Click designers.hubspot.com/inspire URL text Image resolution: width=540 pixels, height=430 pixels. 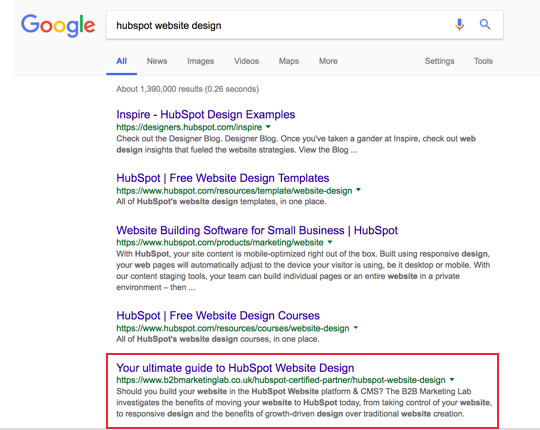pos(189,127)
